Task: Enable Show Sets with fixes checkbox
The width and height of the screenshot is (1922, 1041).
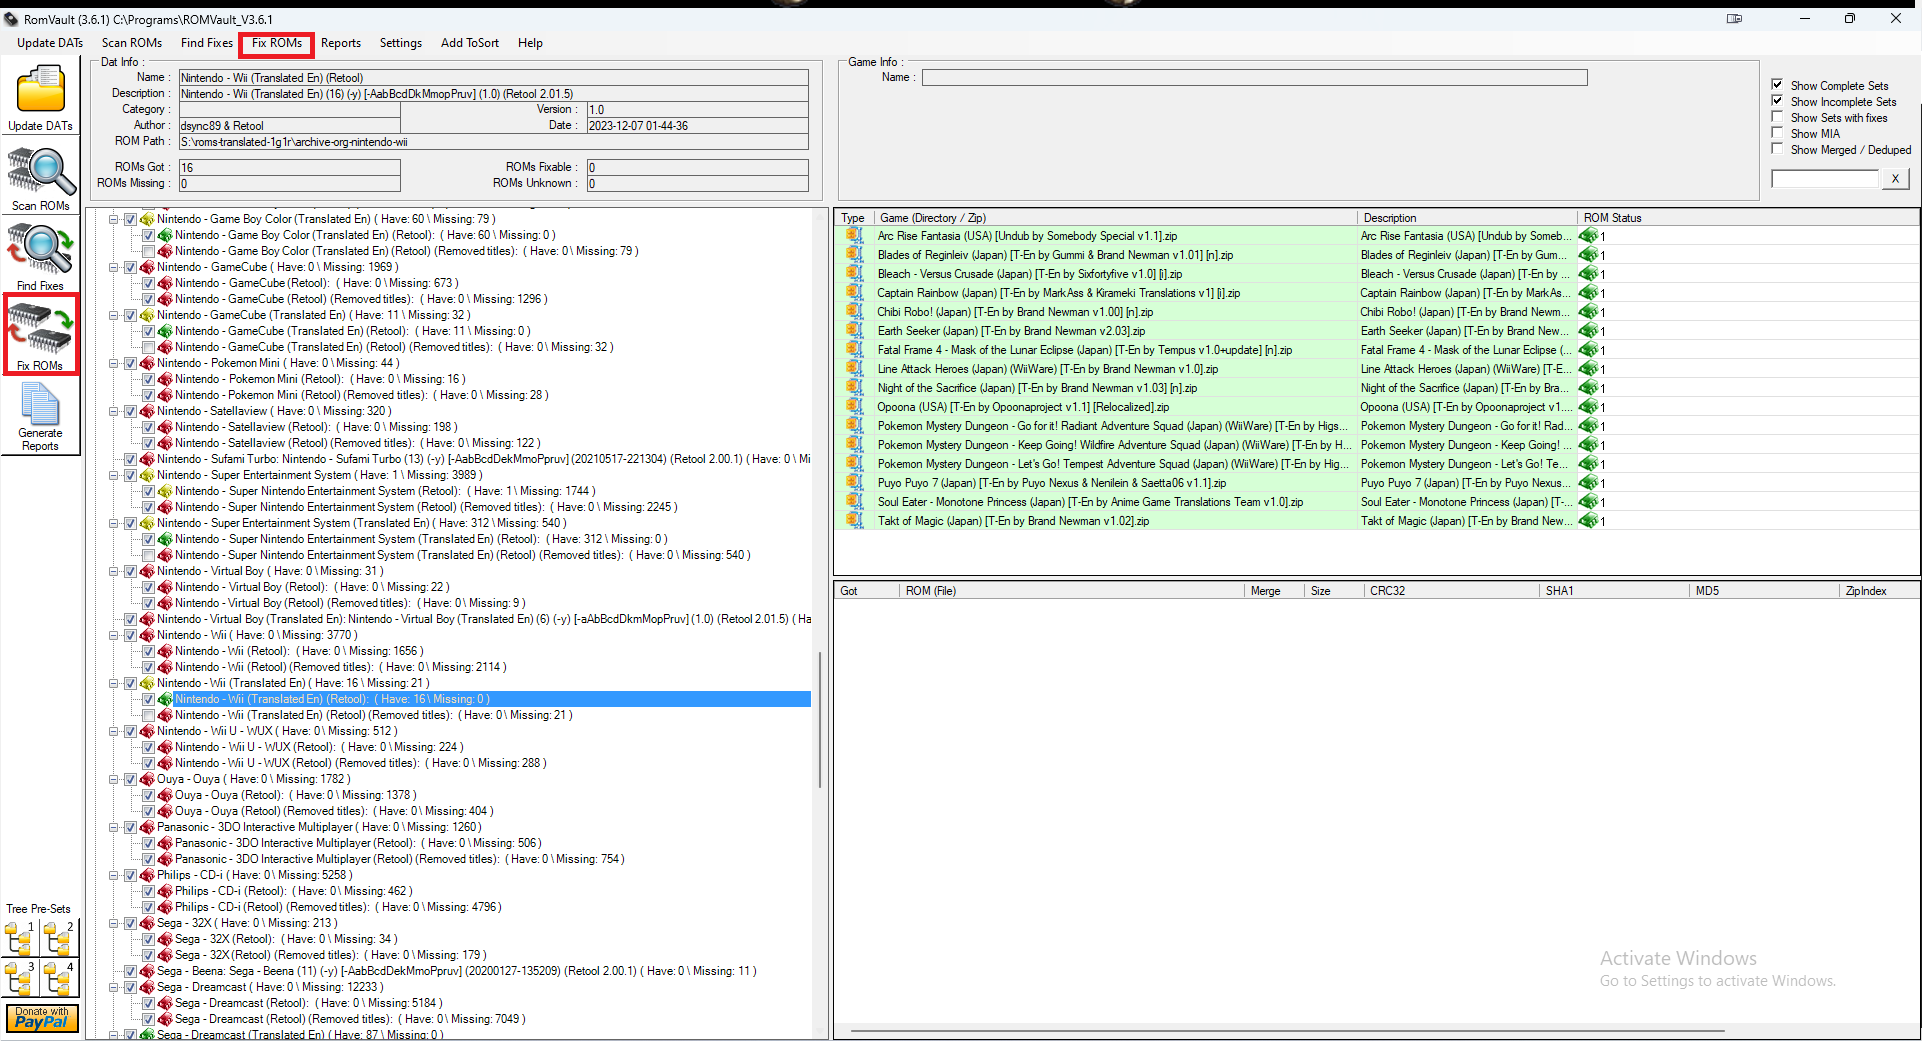Action: click(1777, 117)
